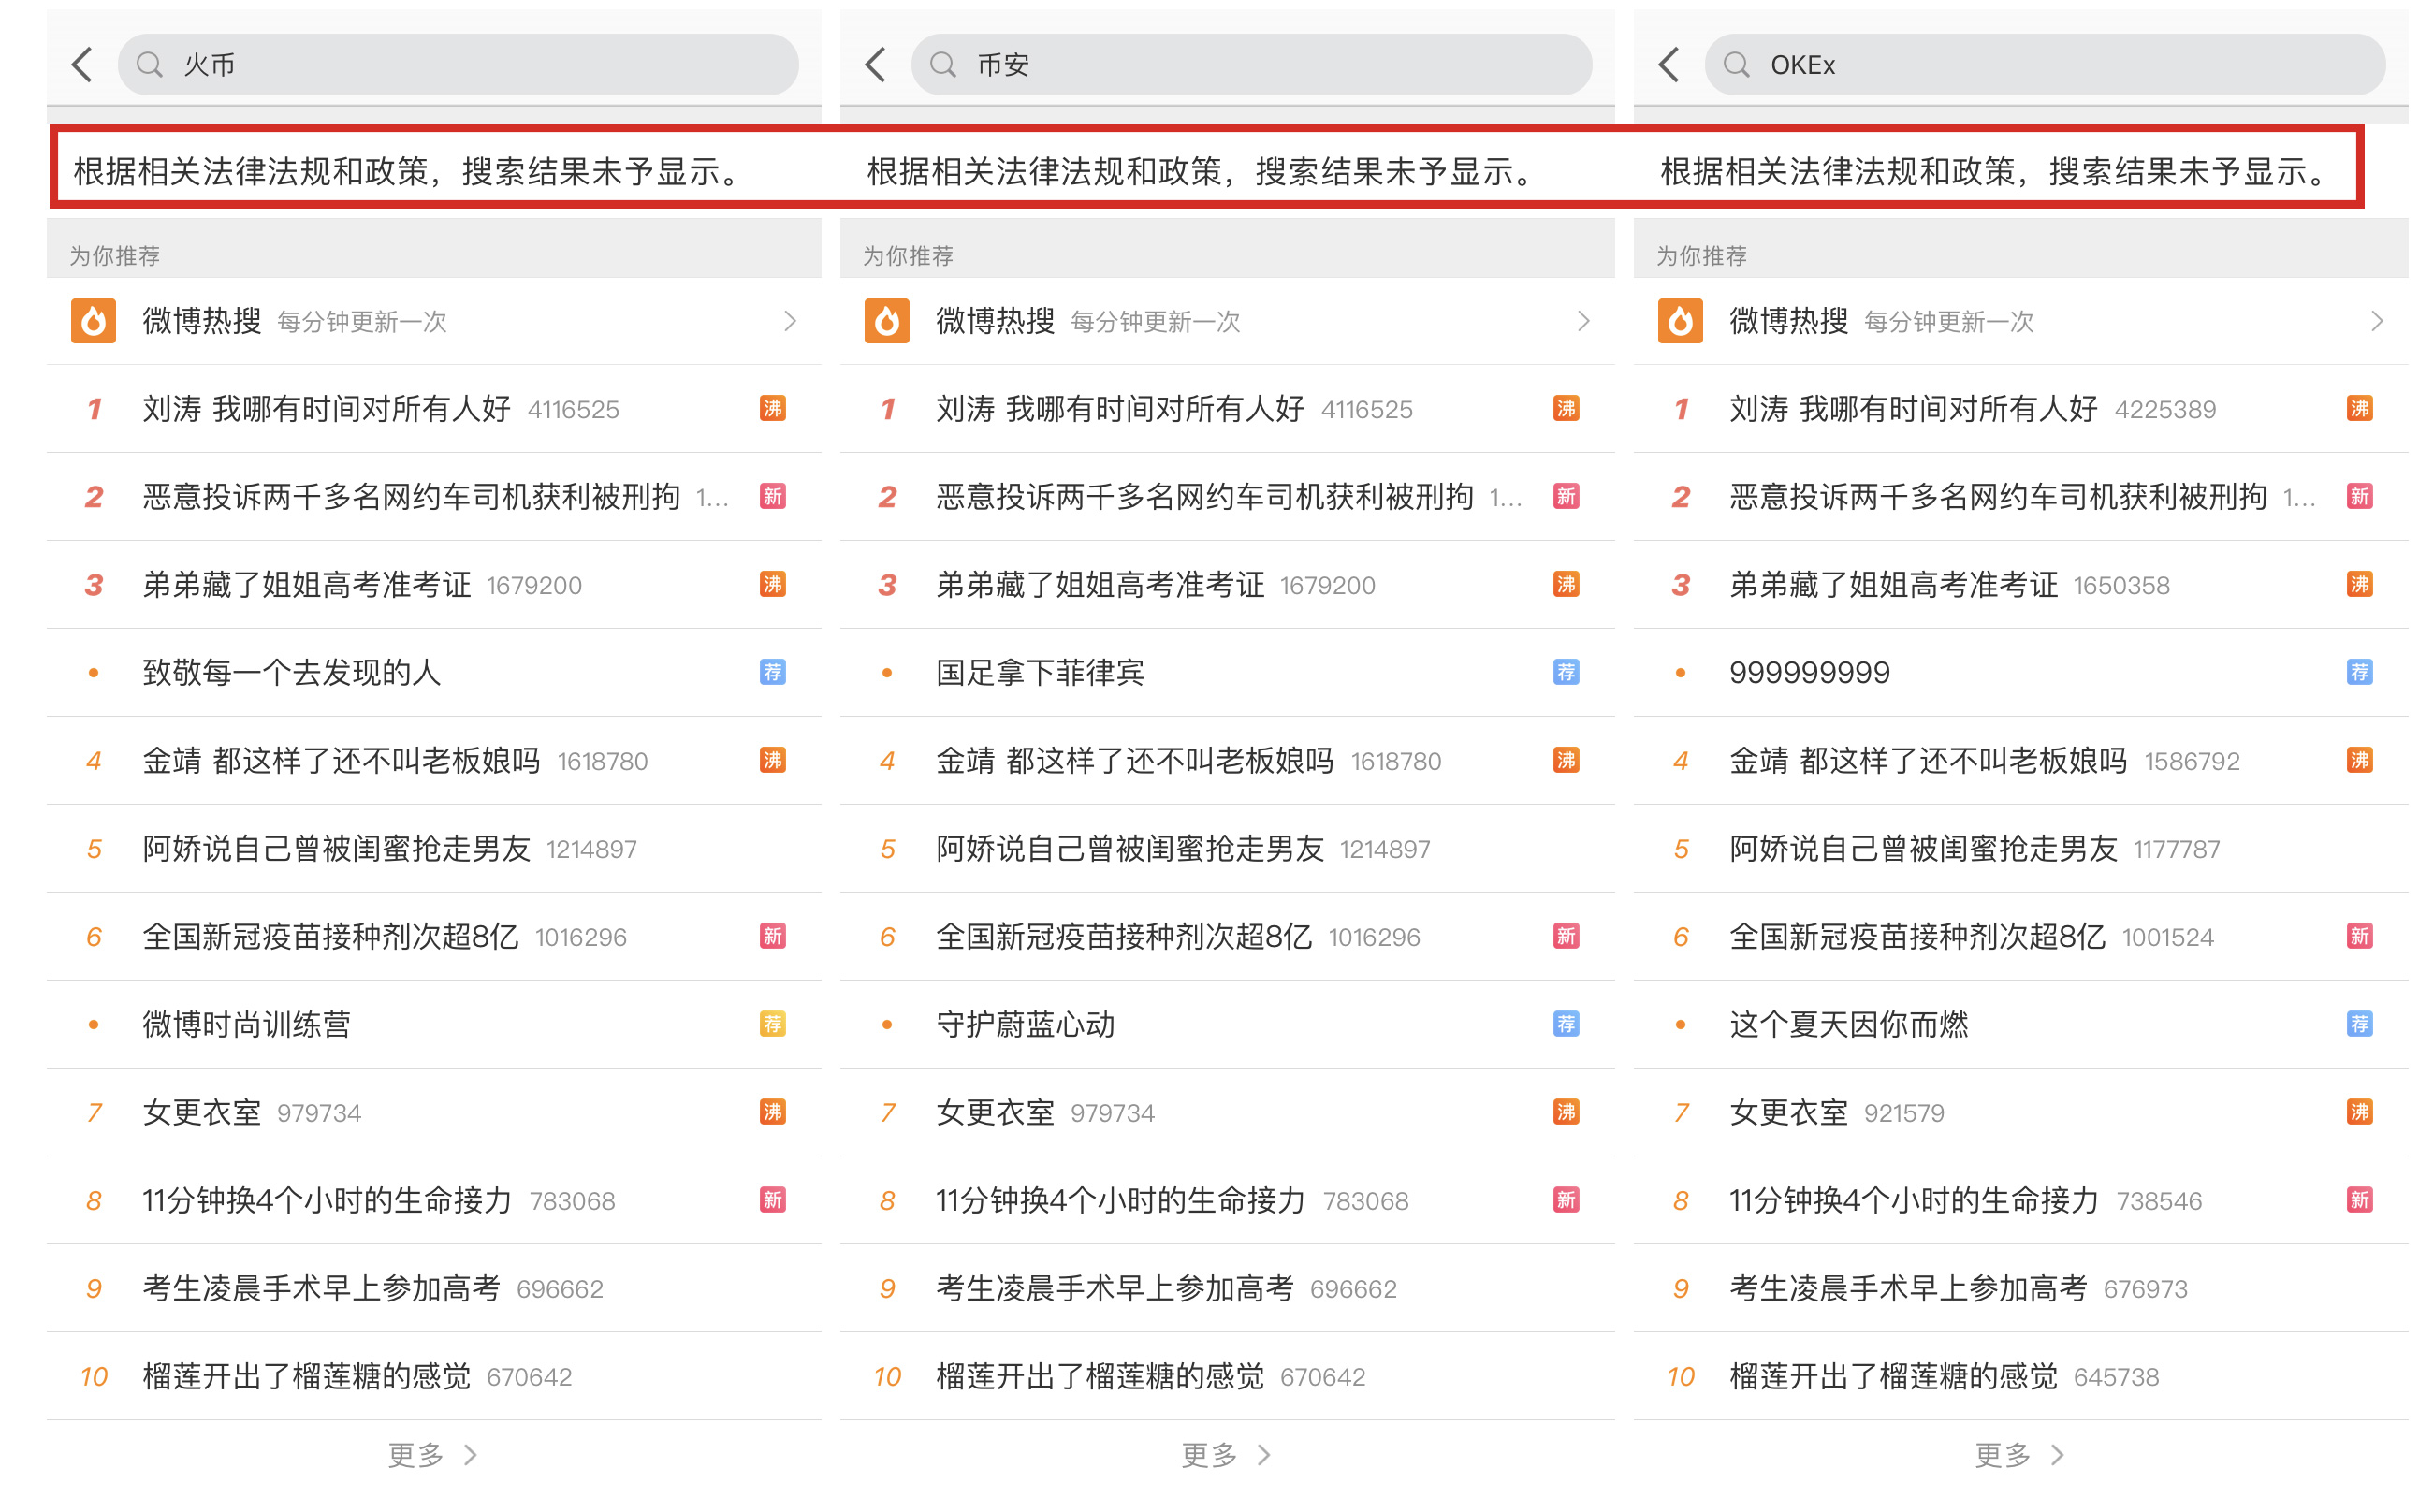This screenshot has height=1512, width=2419.
Task: Click the 新 badge on 11分钟换4个小时 738546 row
Action: (x=2358, y=1200)
